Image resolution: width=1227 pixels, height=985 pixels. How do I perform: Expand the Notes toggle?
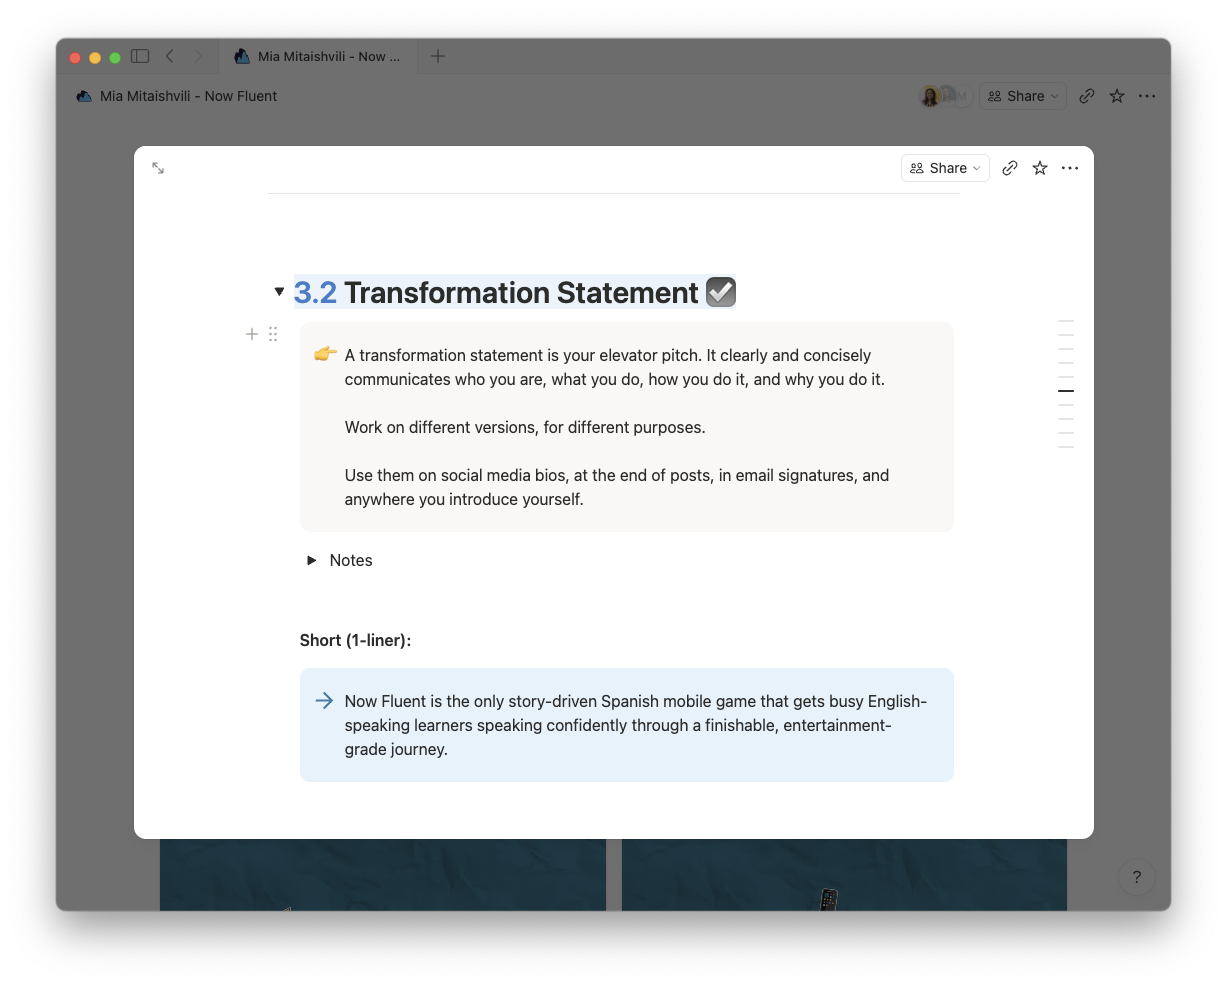pyautogui.click(x=311, y=560)
